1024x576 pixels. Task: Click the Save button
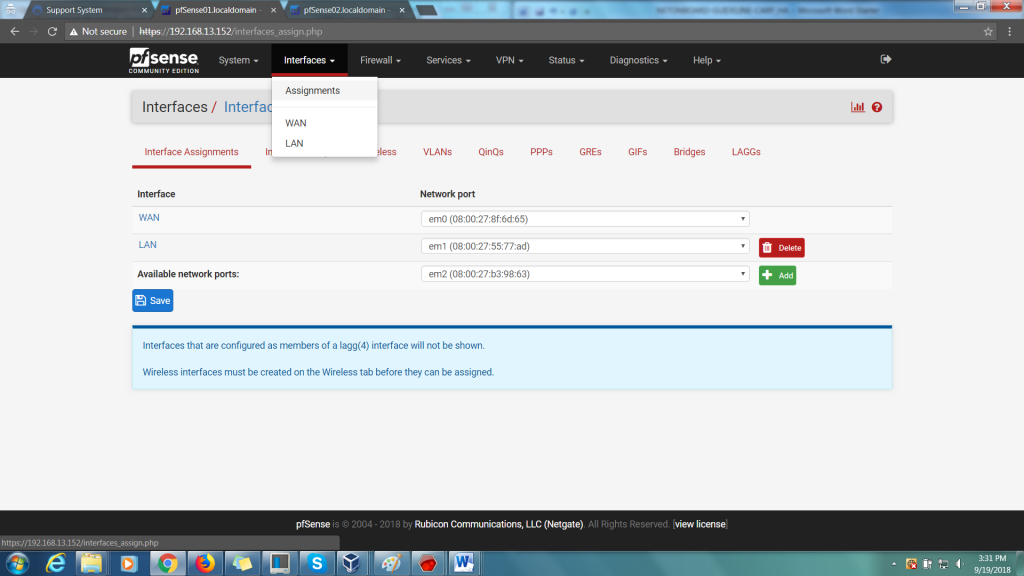(152, 300)
